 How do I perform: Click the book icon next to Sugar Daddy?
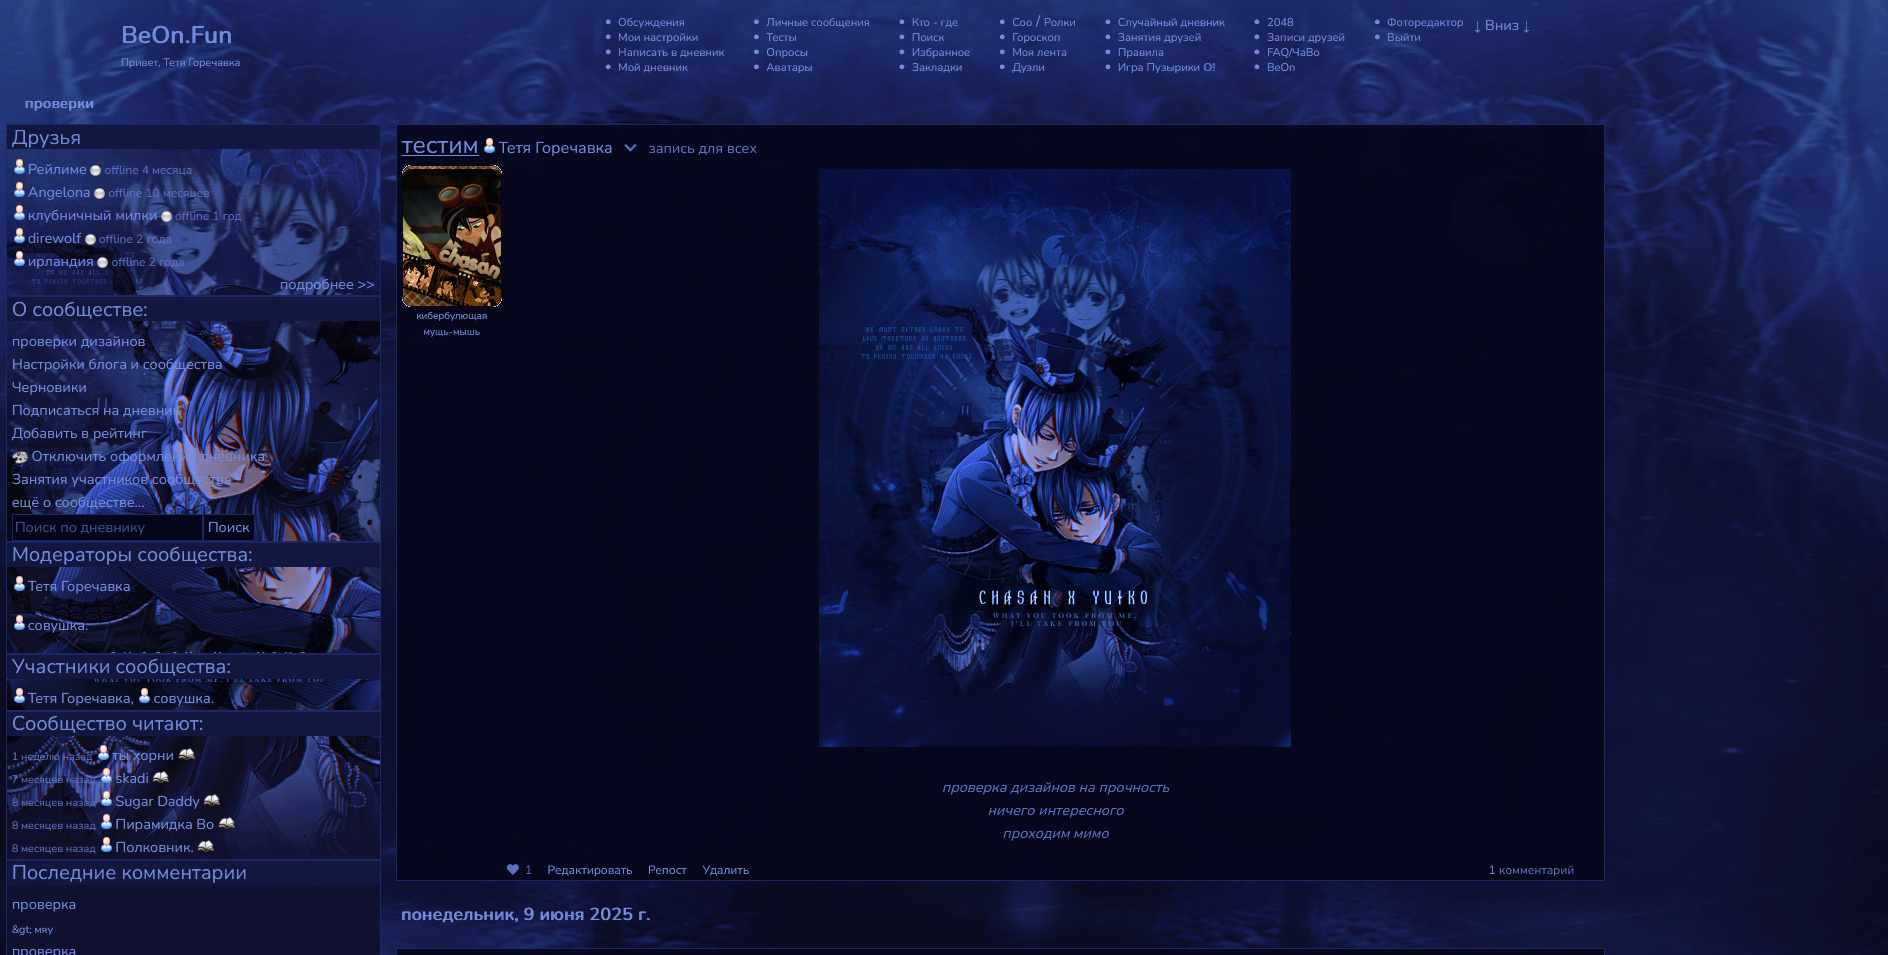pyautogui.click(x=211, y=801)
